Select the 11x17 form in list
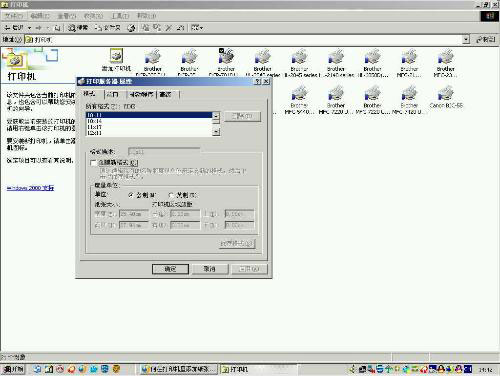The image size is (500, 376). [x=149, y=127]
